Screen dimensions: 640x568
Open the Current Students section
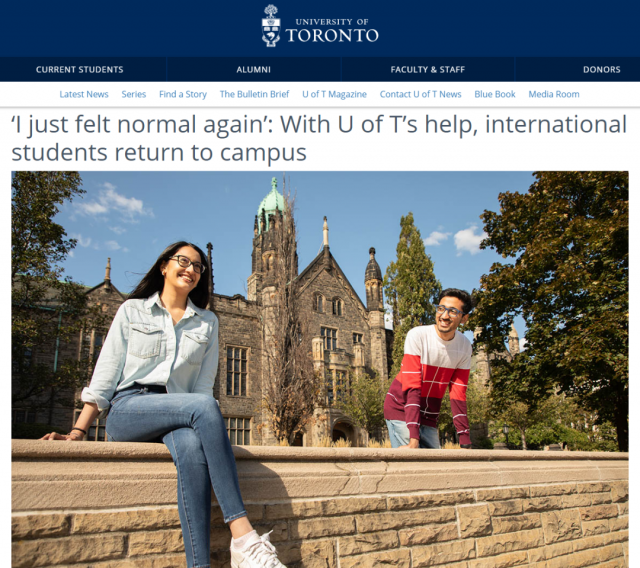pos(80,69)
